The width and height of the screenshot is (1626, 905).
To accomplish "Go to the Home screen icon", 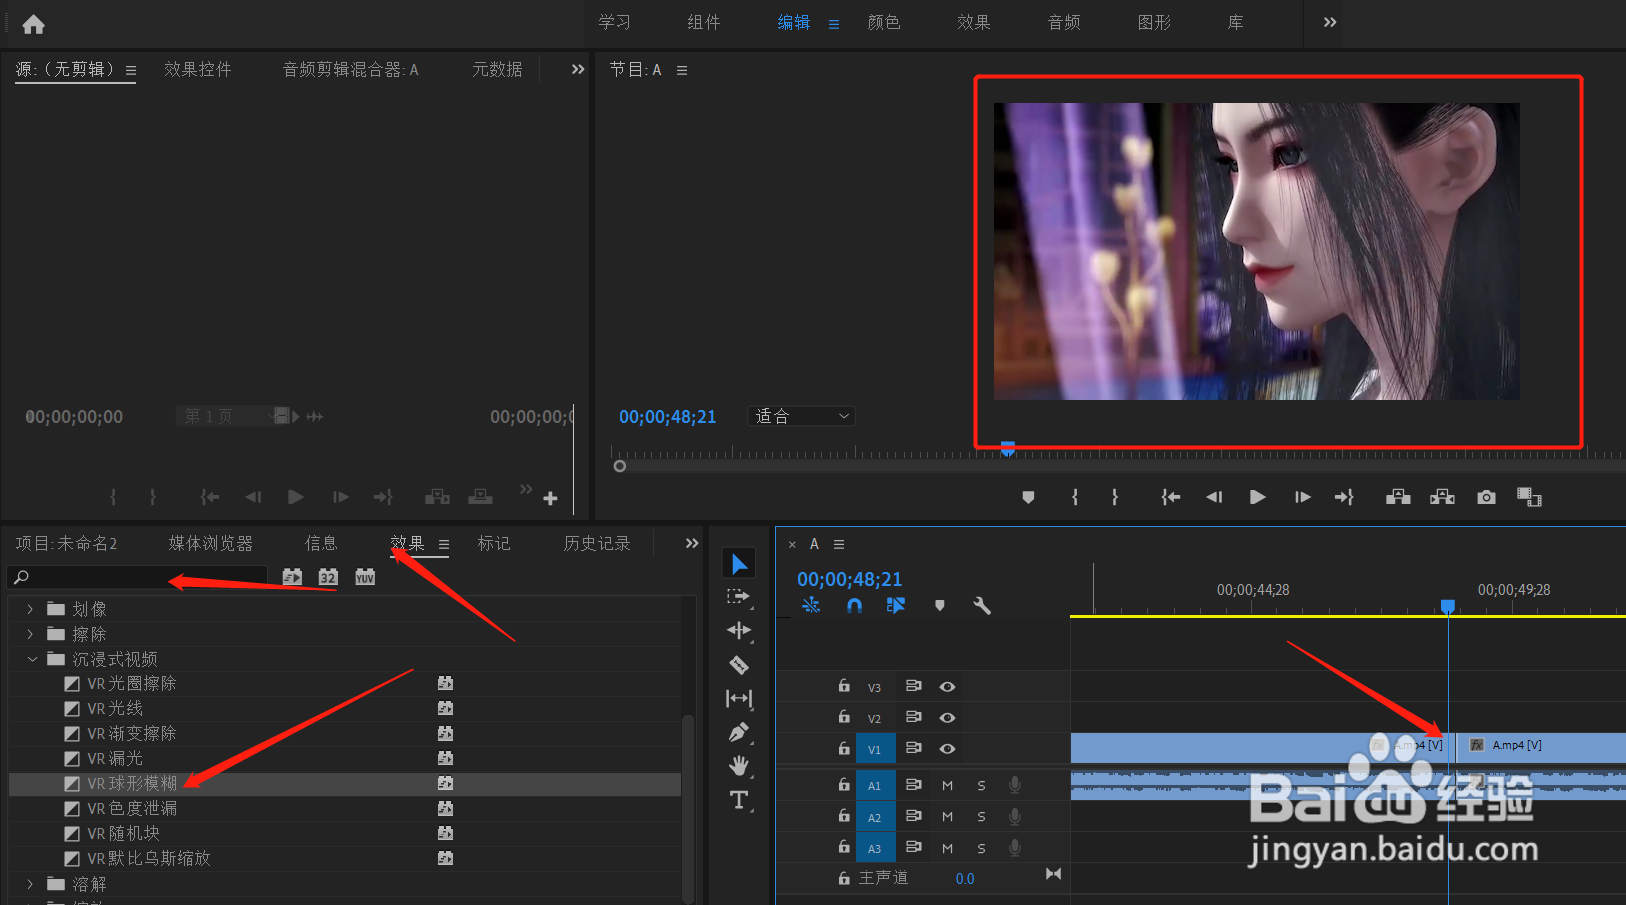I will tap(33, 24).
